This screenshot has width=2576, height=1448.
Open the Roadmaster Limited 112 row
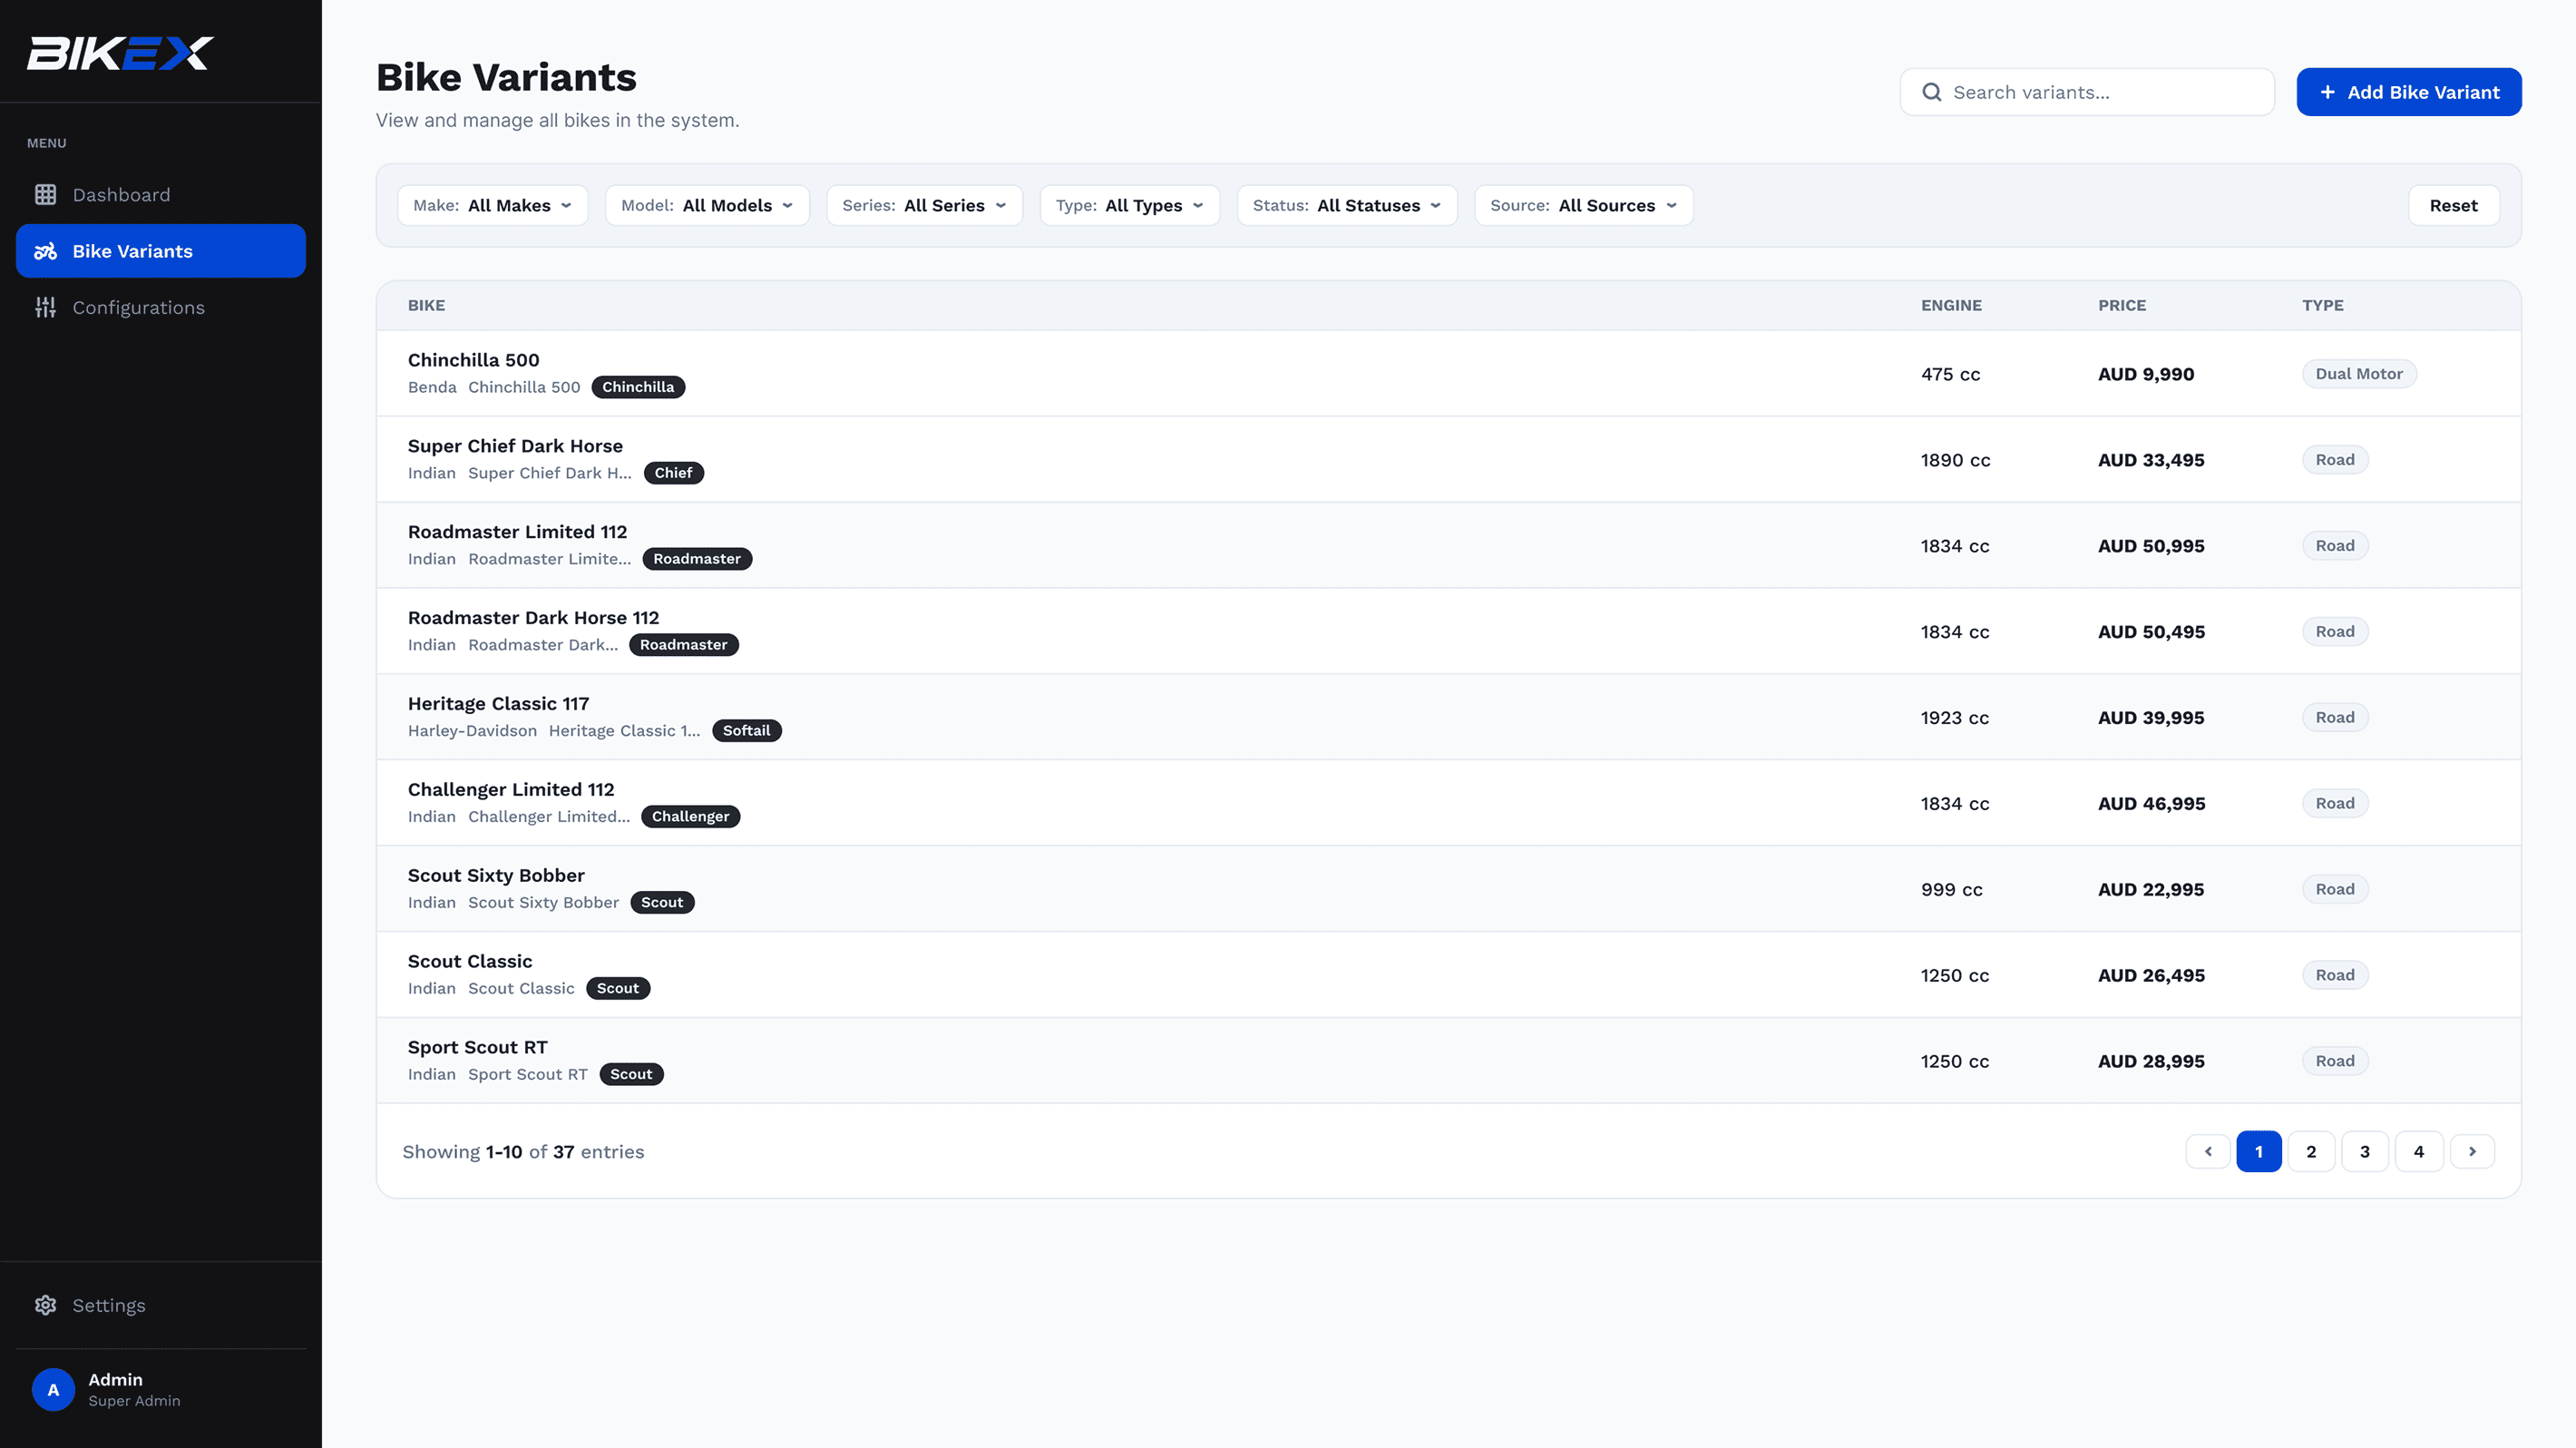[x=1448, y=545]
